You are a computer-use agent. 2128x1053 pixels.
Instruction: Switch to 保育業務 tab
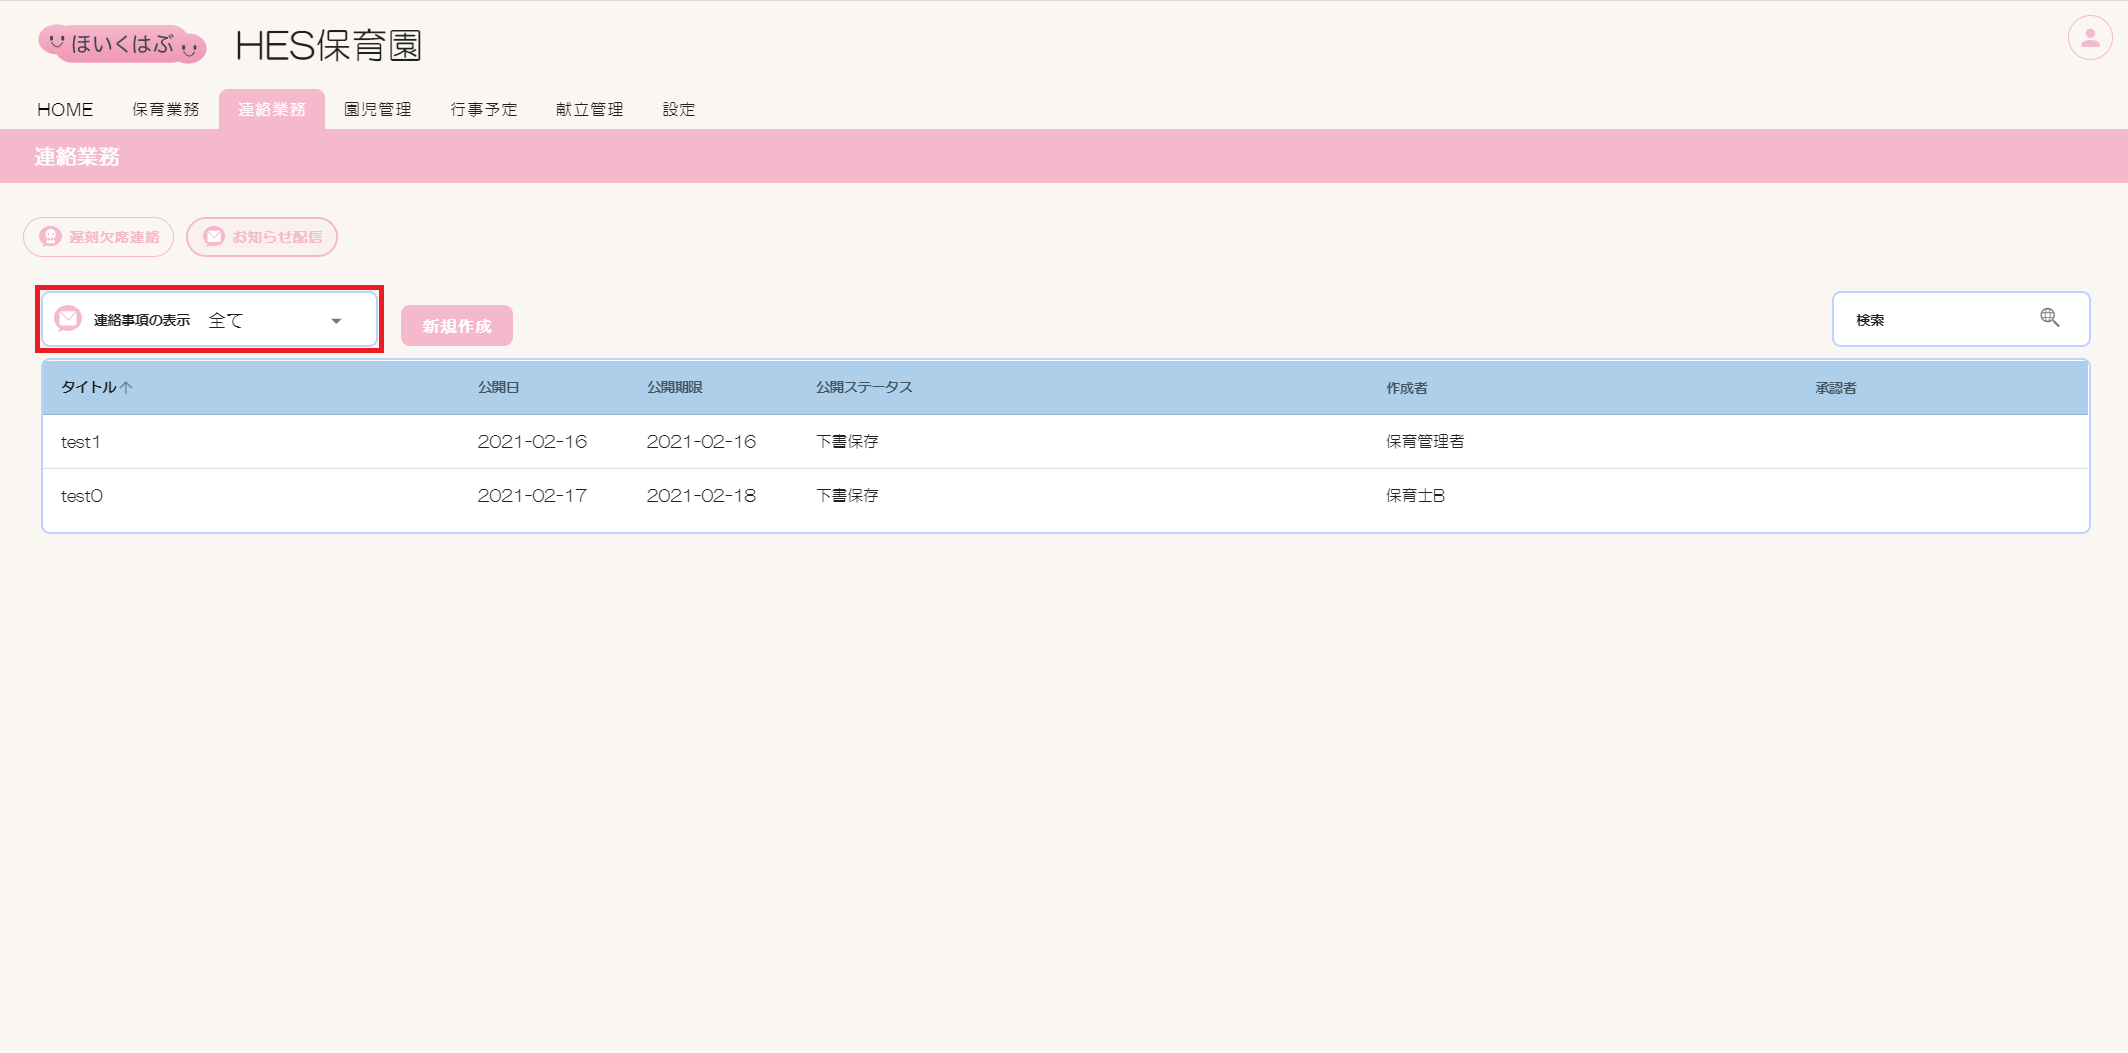click(x=166, y=109)
